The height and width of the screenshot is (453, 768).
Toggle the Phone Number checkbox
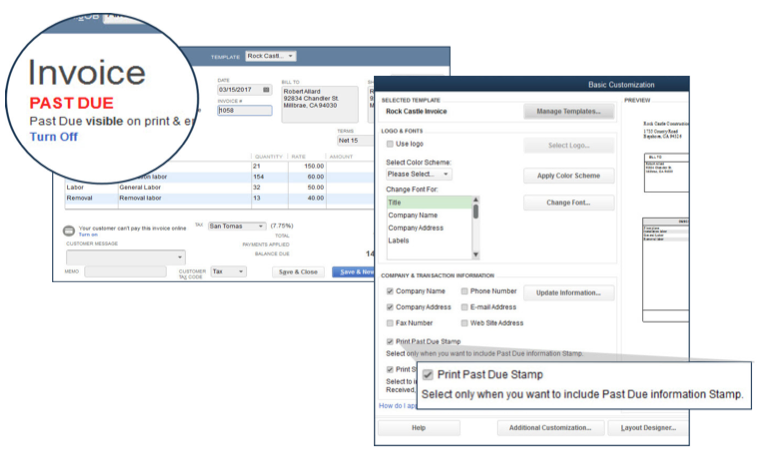coord(464,291)
